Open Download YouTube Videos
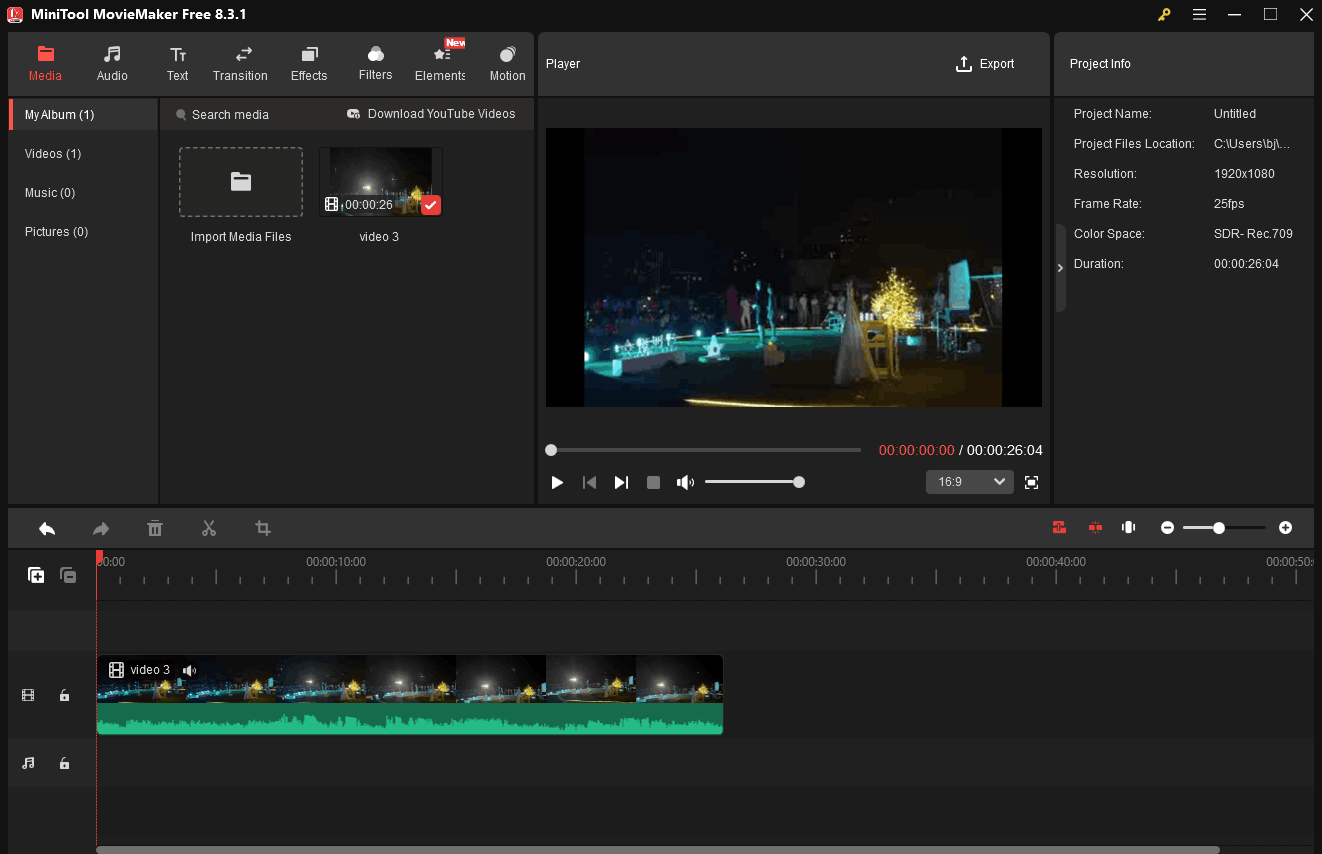 (432, 114)
